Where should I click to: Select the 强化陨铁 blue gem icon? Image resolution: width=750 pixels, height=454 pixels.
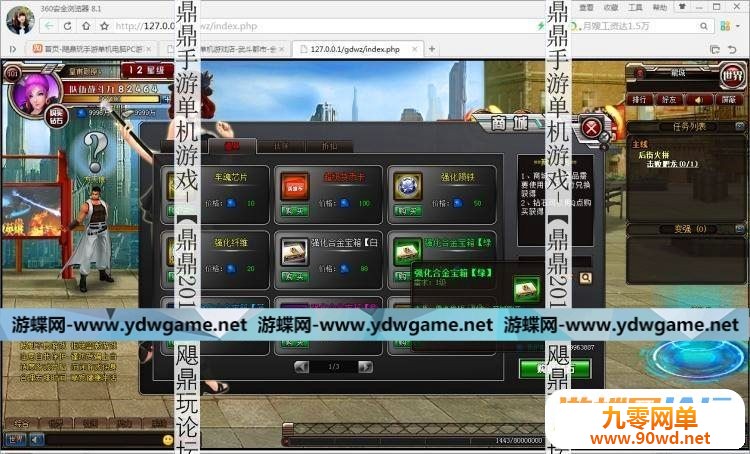(408, 187)
